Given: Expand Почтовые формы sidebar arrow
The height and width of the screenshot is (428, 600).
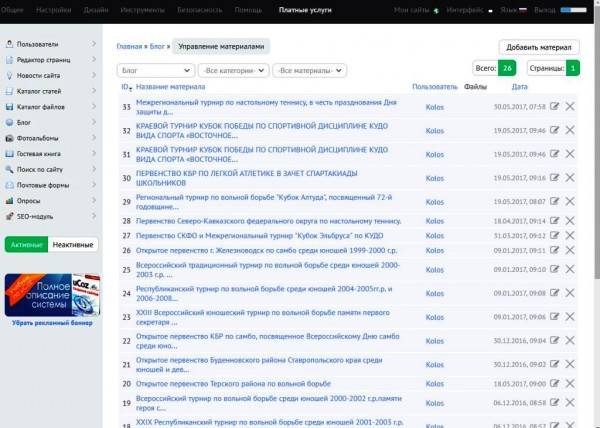Looking at the screenshot, I should [94, 185].
